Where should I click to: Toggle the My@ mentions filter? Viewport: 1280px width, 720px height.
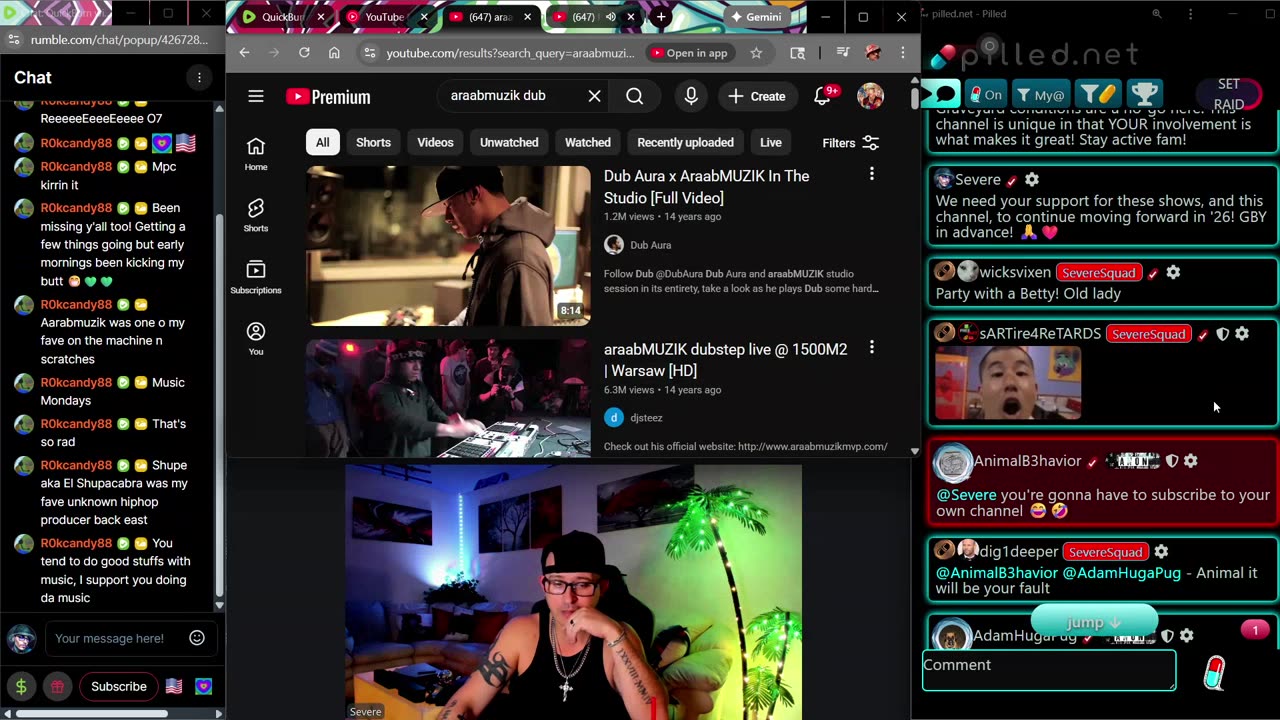pos(1040,94)
